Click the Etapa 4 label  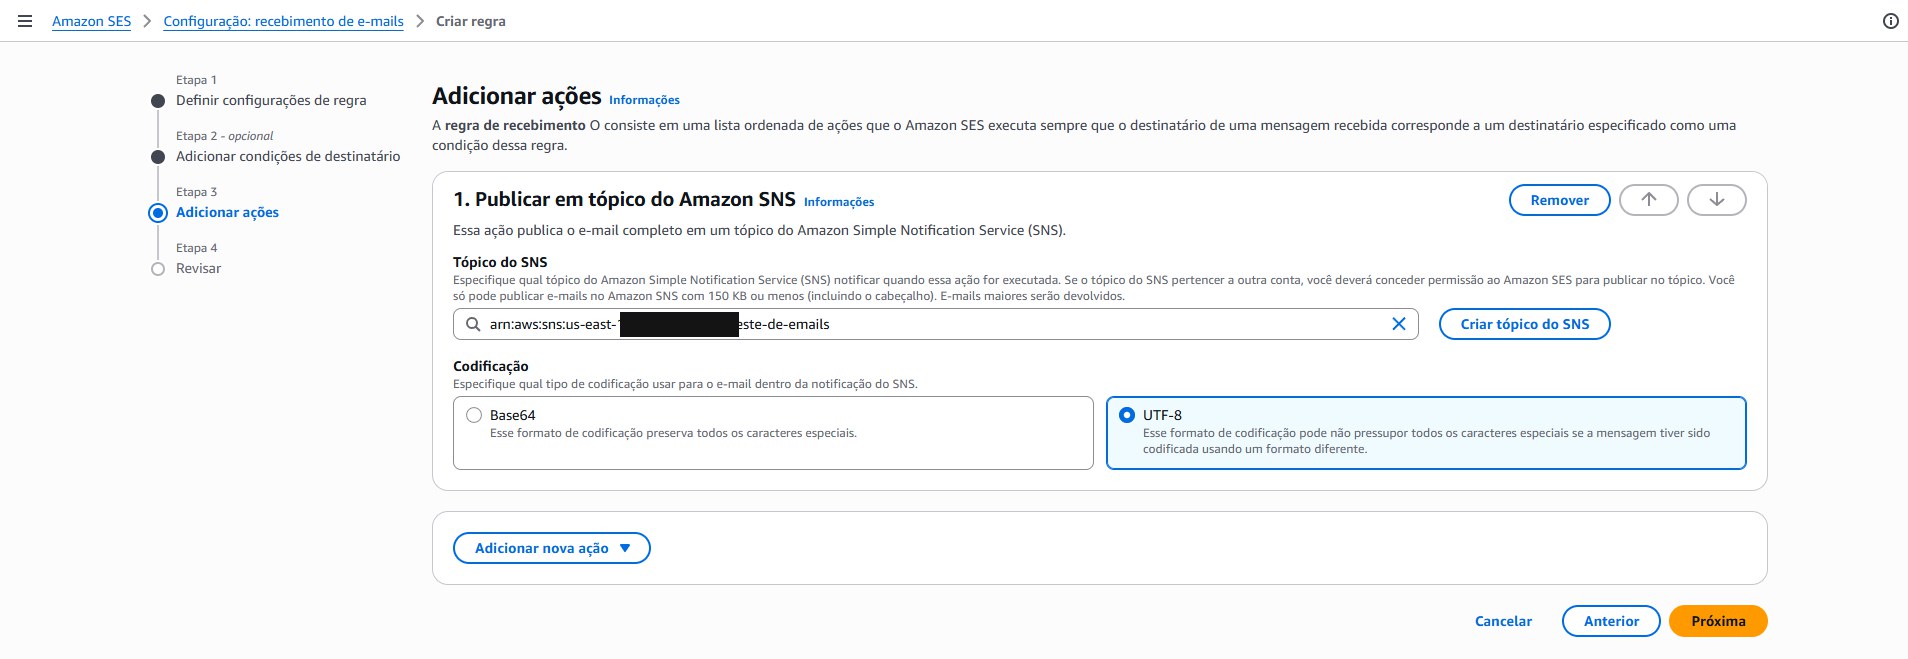(x=196, y=248)
